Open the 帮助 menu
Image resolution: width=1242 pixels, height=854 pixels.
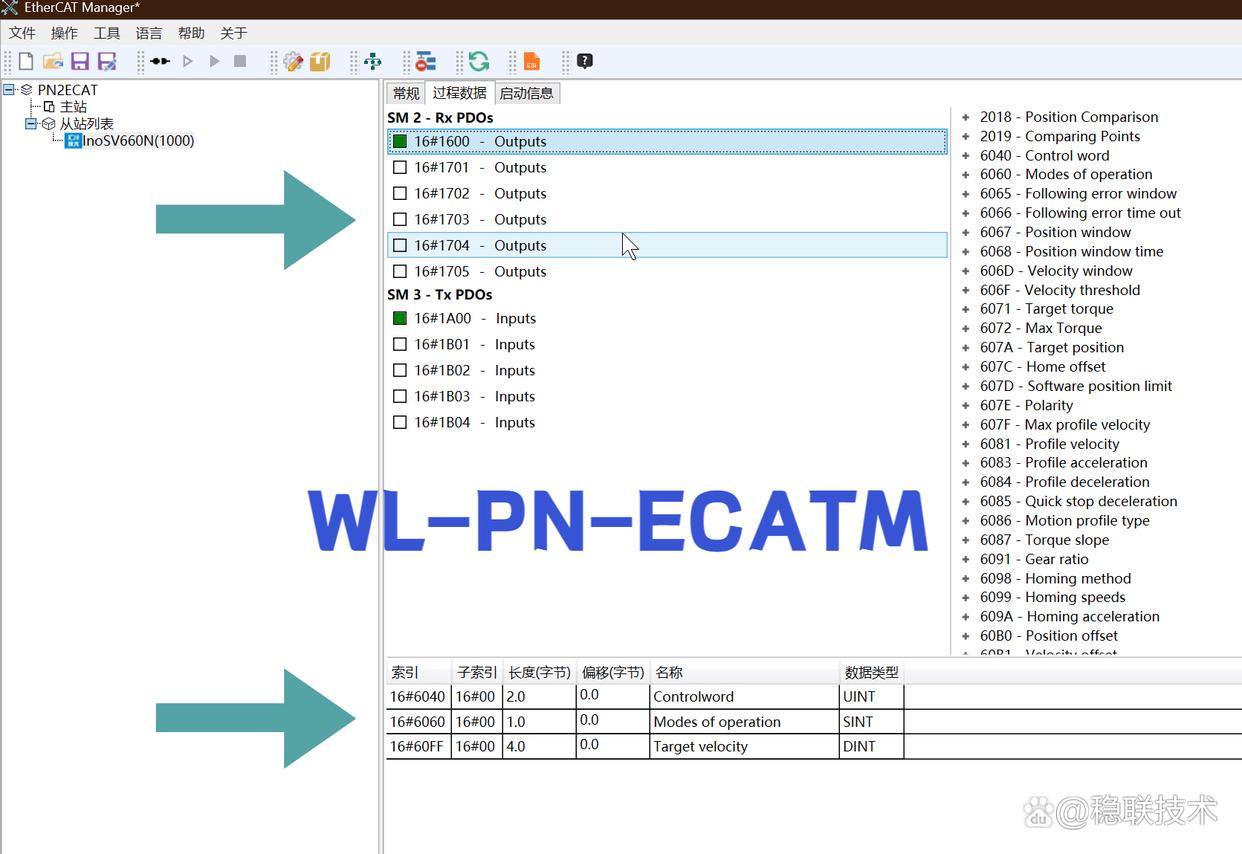pos(191,33)
